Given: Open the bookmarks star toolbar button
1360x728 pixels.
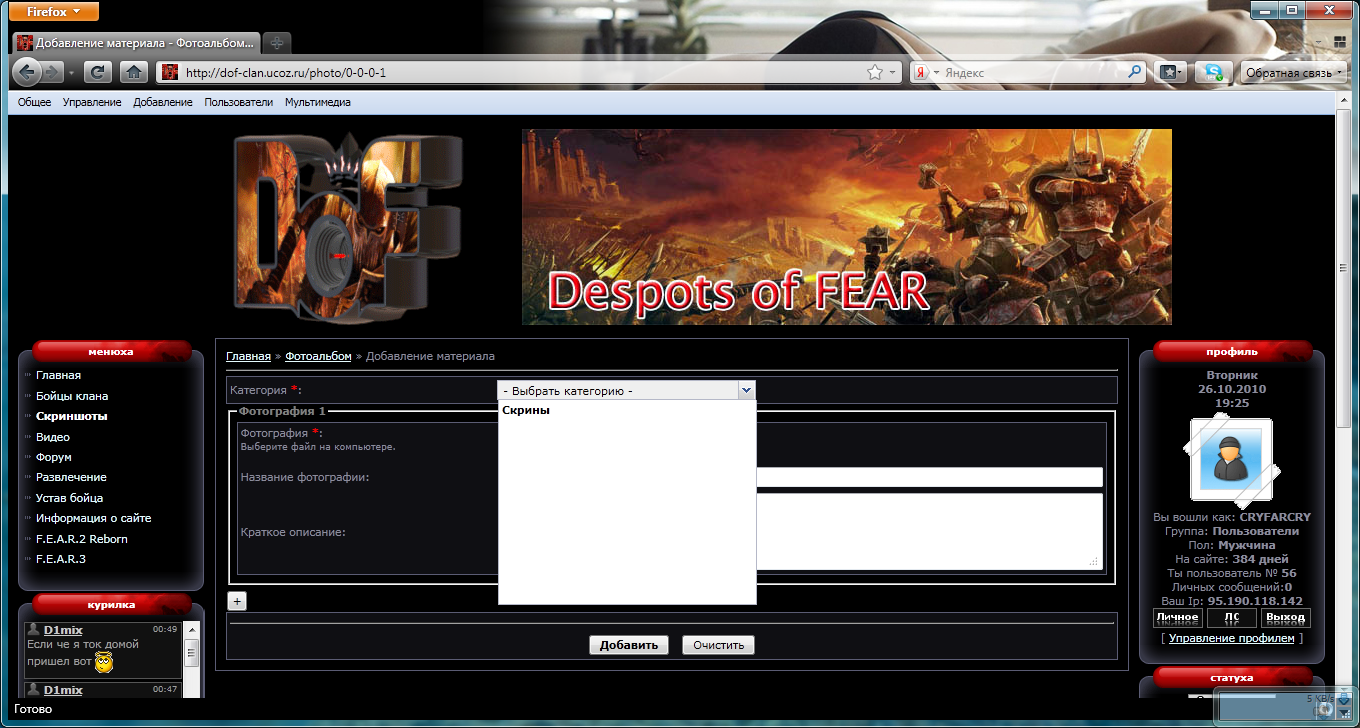Looking at the screenshot, I should 1169,72.
